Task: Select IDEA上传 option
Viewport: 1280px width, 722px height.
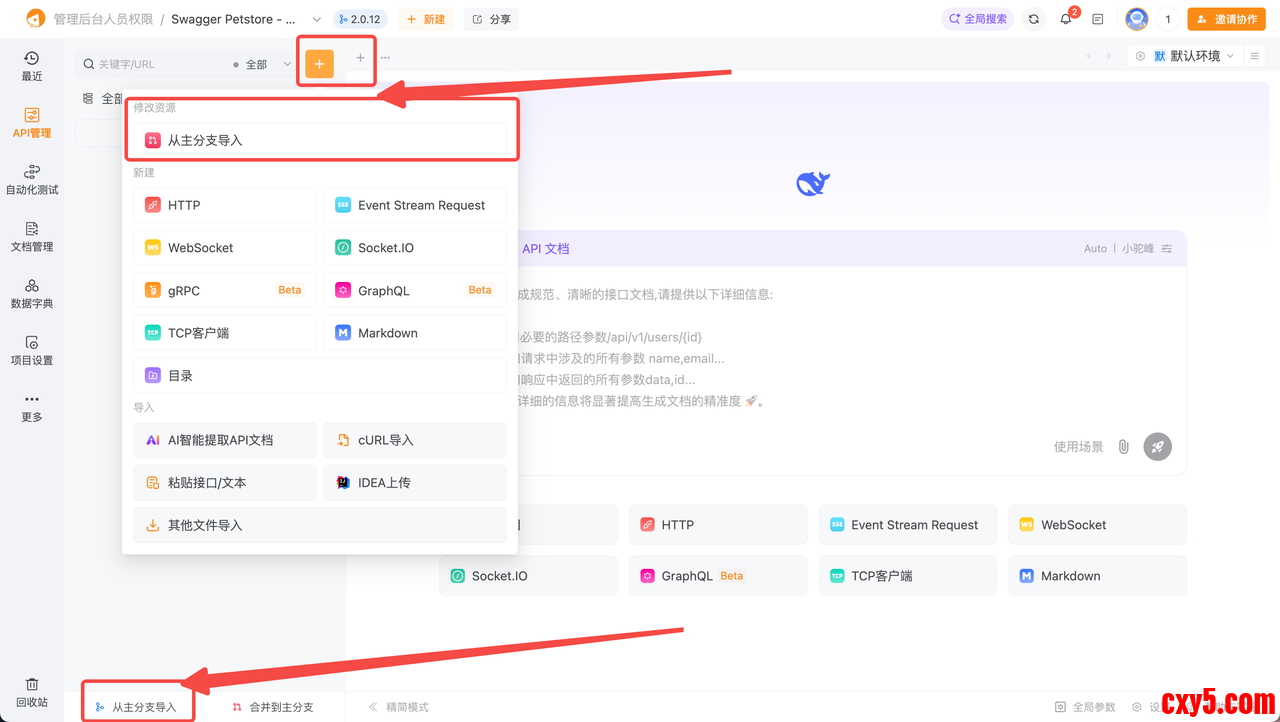Action: (415, 483)
